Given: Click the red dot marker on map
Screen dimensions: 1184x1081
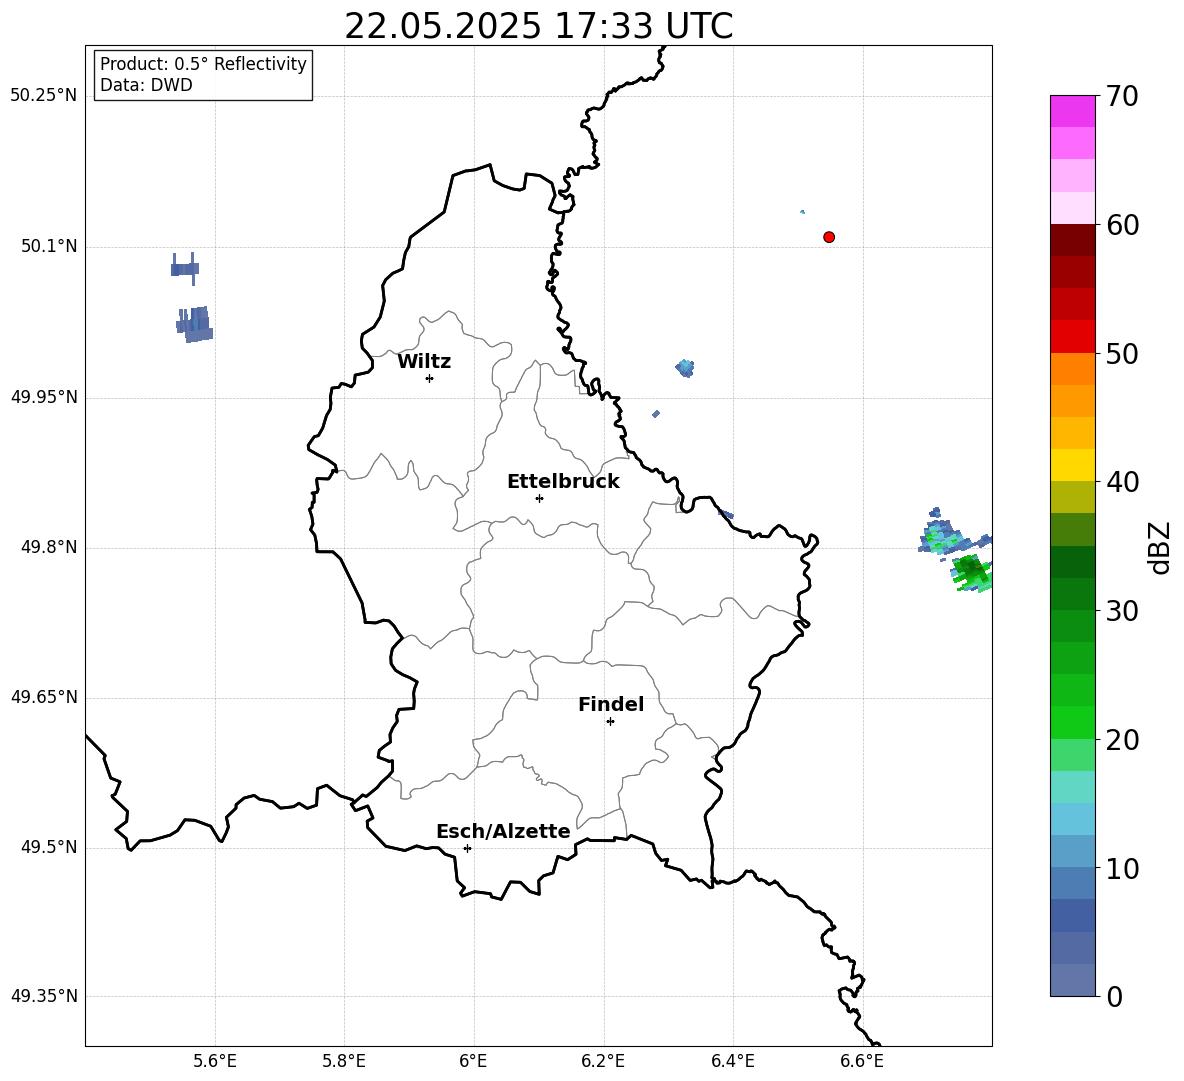Looking at the screenshot, I should [829, 237].
